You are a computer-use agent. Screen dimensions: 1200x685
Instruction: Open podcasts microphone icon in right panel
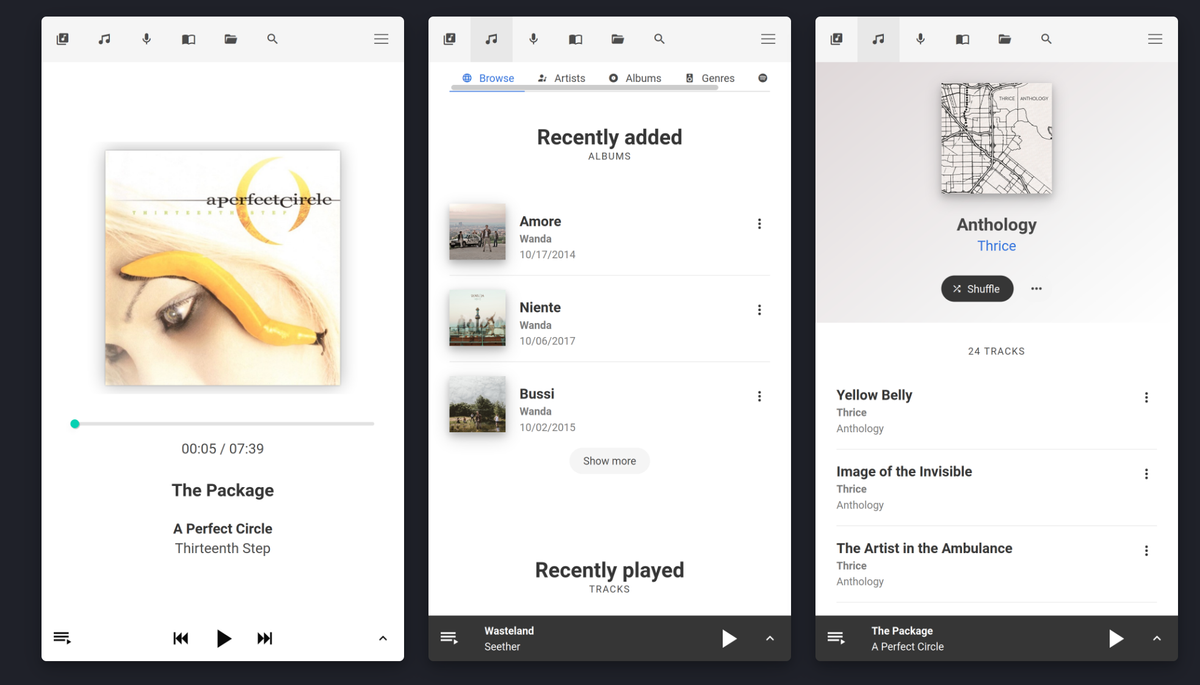tap(920, 39)
